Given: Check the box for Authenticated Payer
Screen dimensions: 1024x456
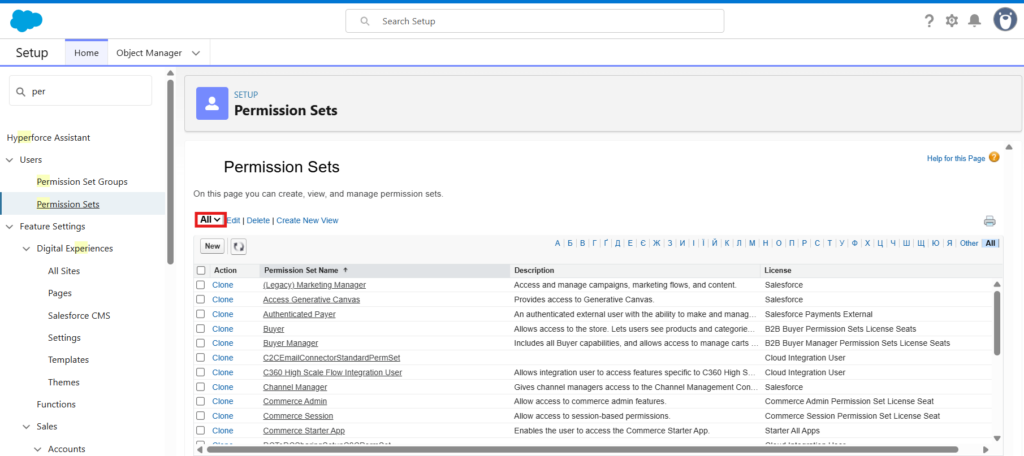Looking at the screenshot, I should pyautogui.click(x=201, y=314).
